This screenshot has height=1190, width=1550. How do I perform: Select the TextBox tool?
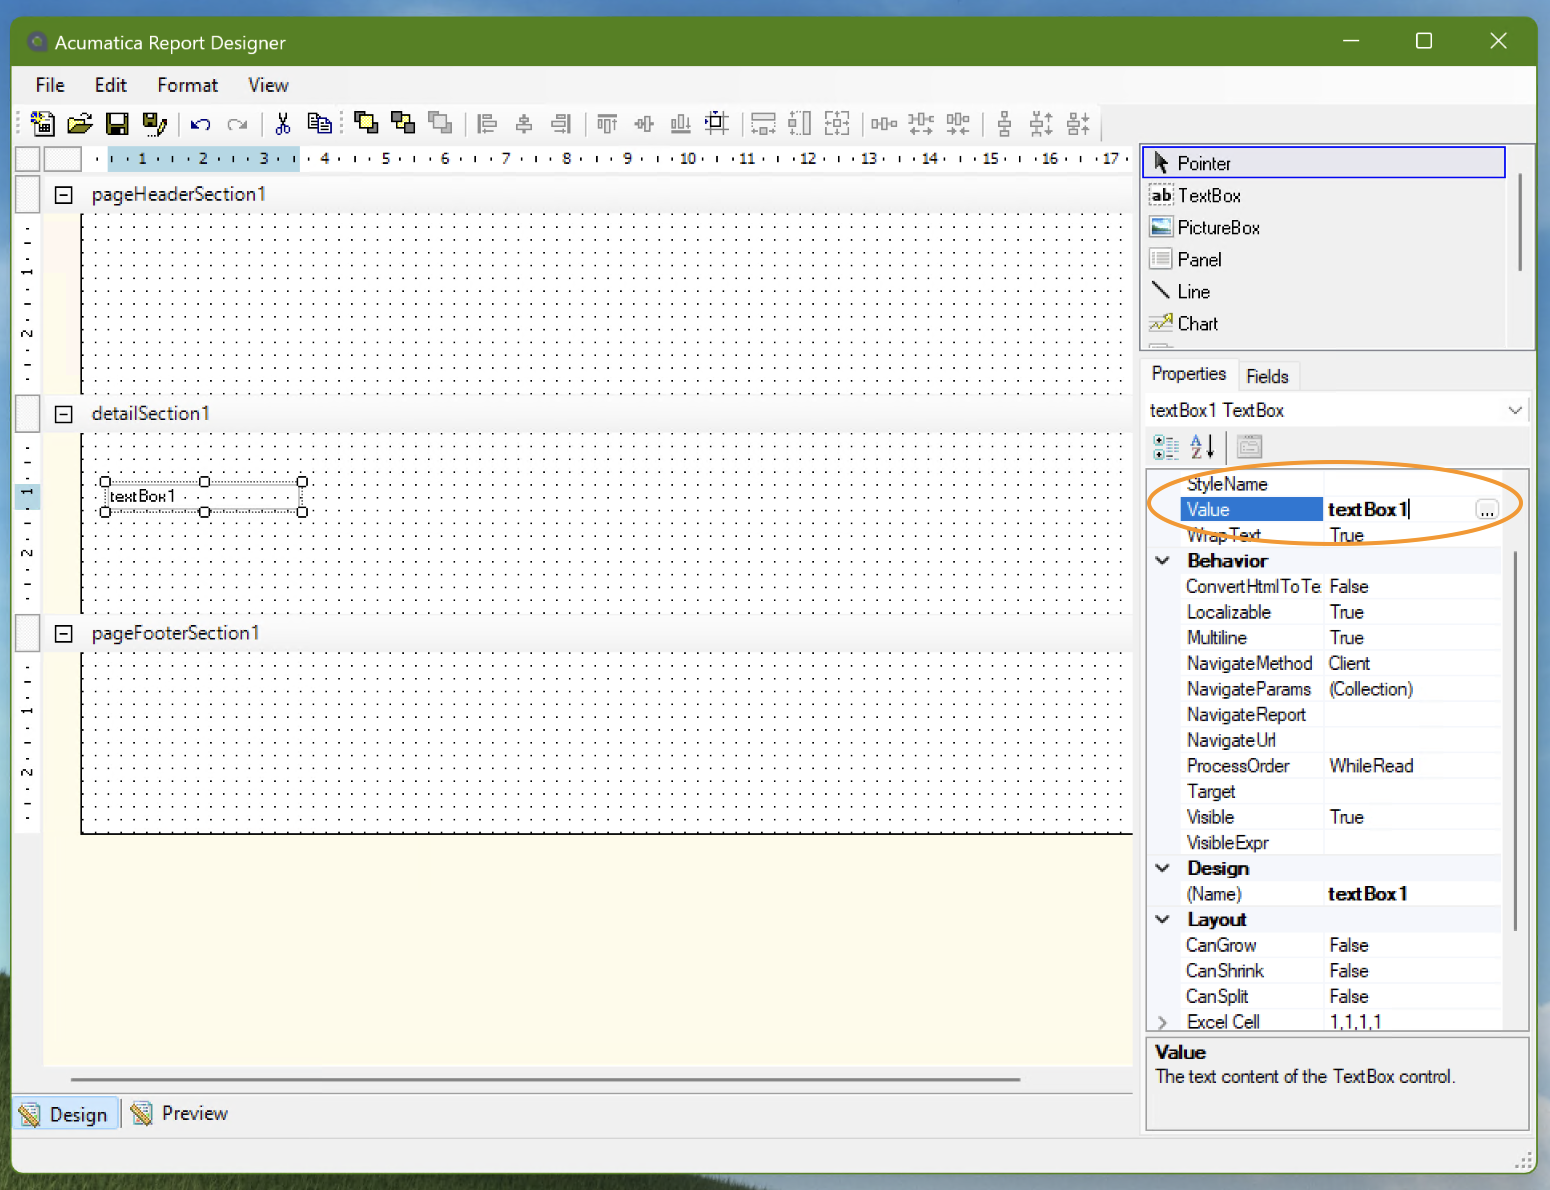(x=1208, y=195)
